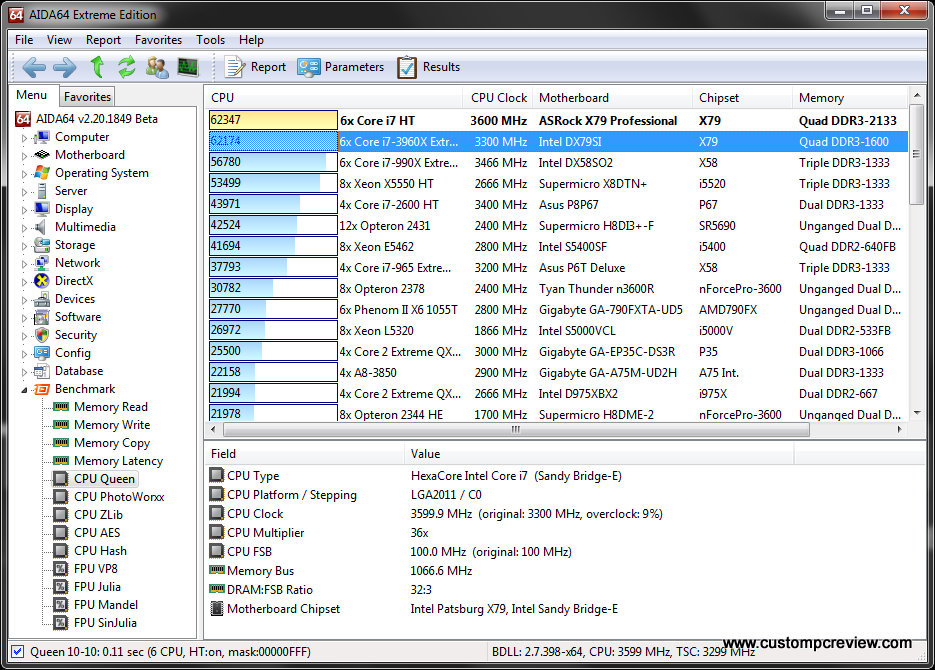This screenshot has height=670, width=935.
Task: Expand the Network tree node
Action: 24,264
